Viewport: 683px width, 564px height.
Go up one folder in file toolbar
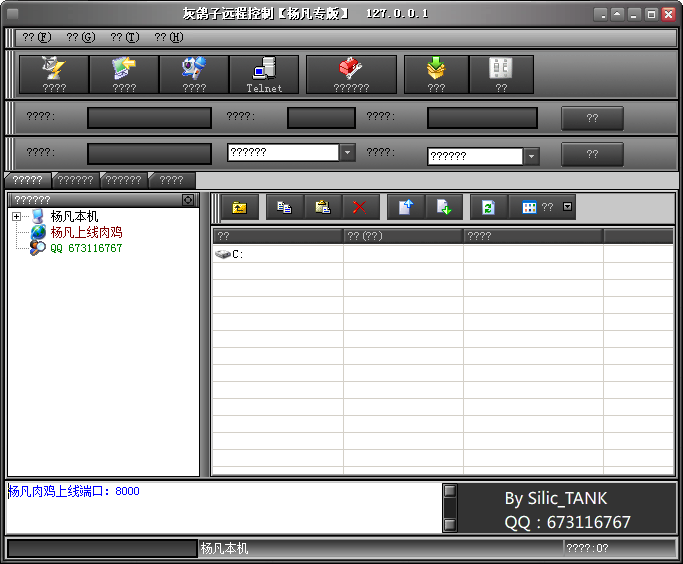(x=239, y=208)
